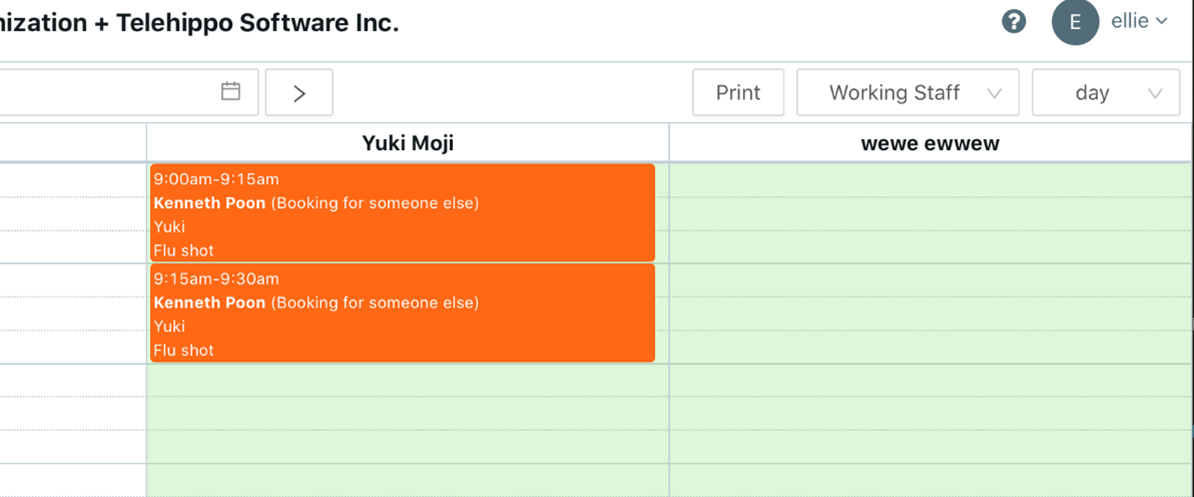Expand the ellie account menu chevron
The width and height of the screenshot is (1194, 497).
coord(1161,21)
